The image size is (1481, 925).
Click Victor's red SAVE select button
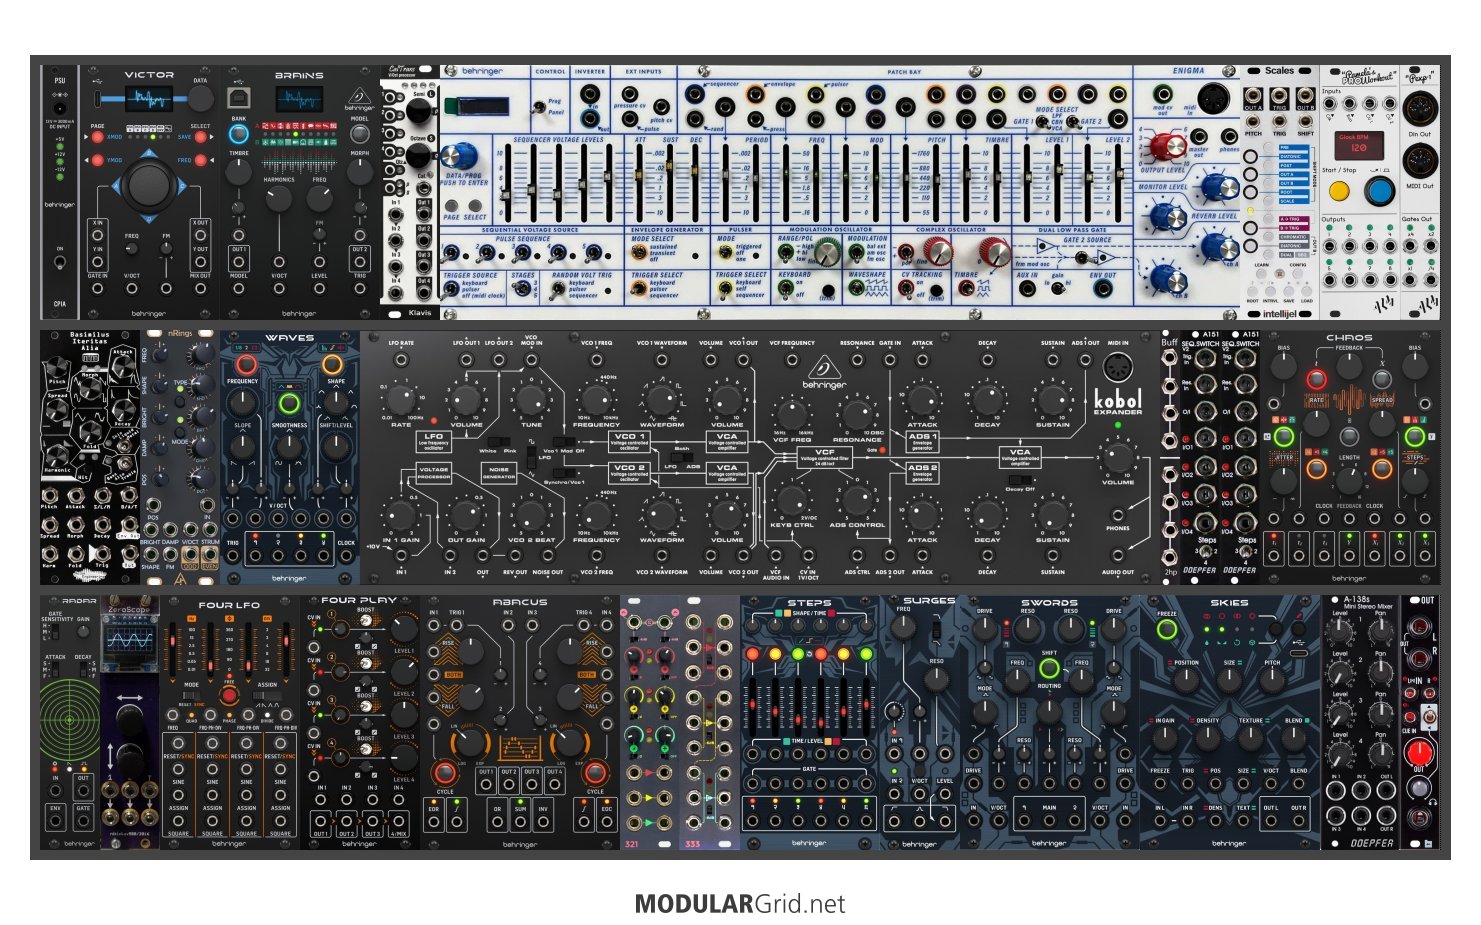coord(200,137)
